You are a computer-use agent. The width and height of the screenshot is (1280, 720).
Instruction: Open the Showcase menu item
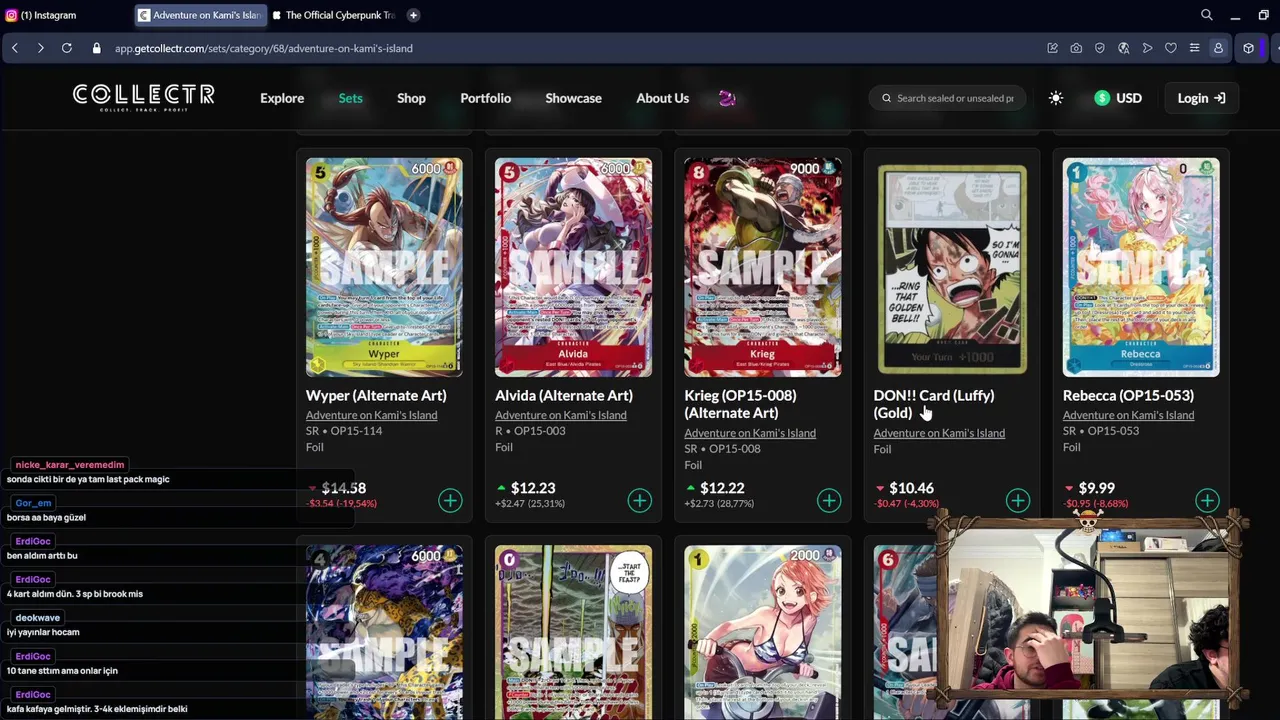[x=573, y=98]
